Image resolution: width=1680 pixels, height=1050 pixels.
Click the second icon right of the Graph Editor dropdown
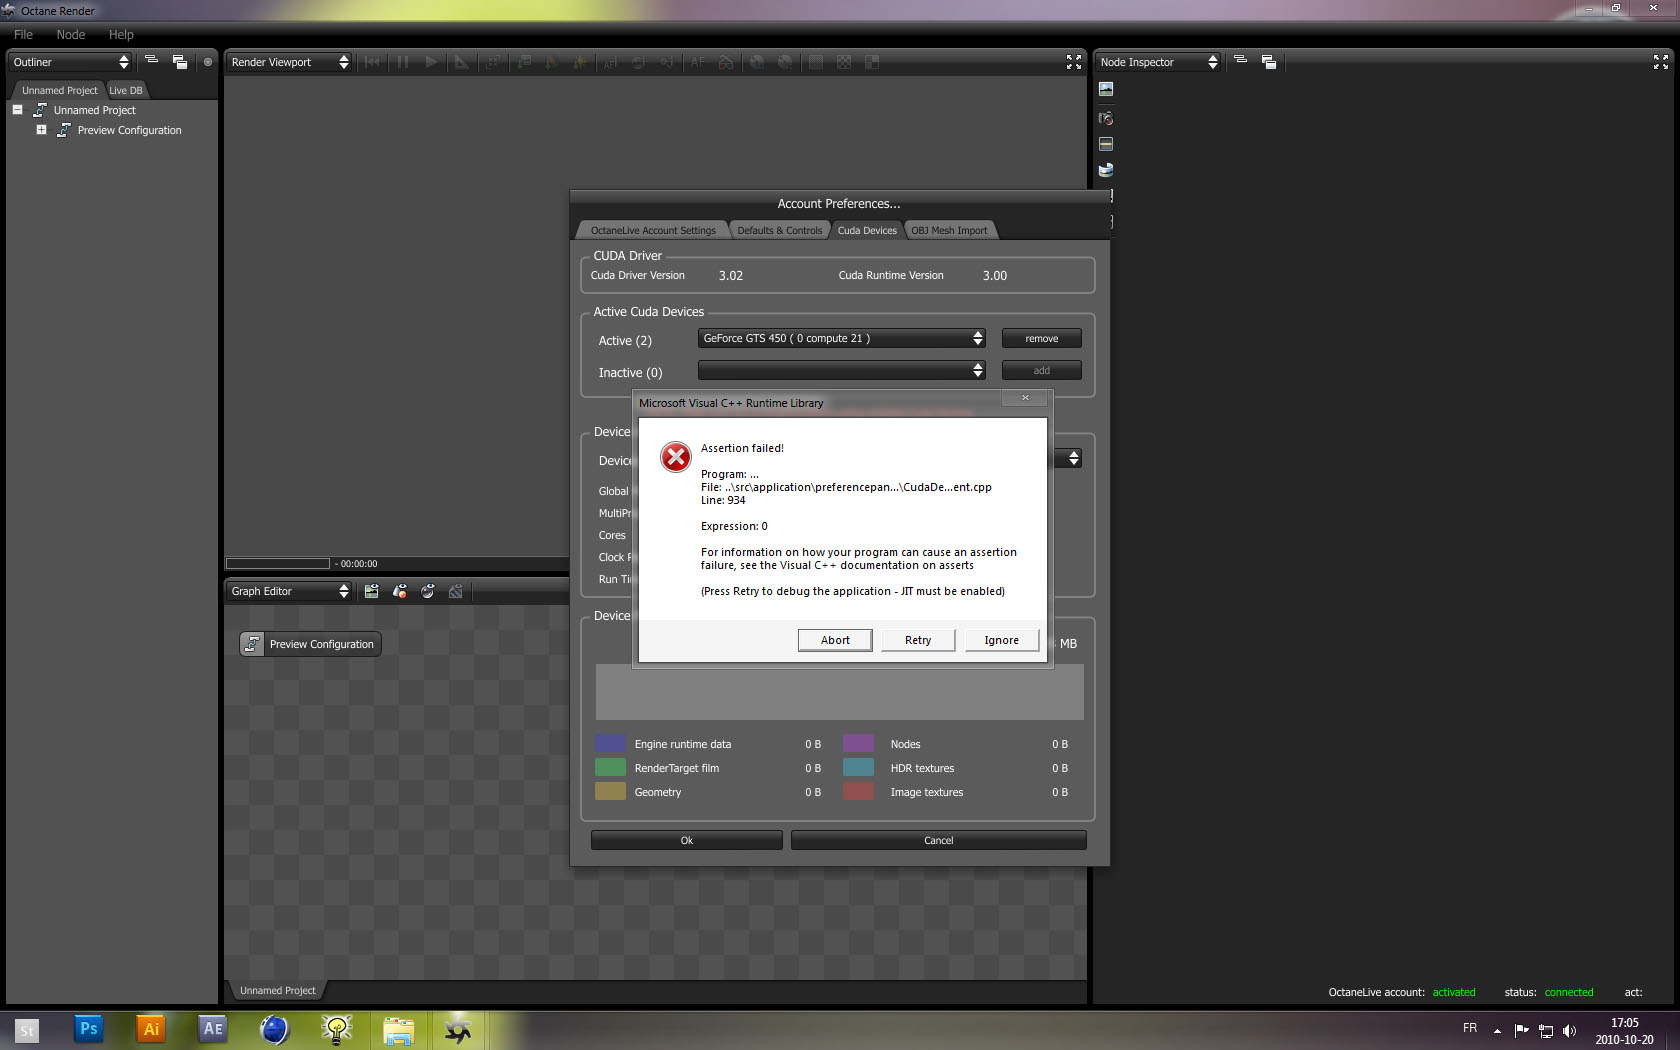pos(400,591)
